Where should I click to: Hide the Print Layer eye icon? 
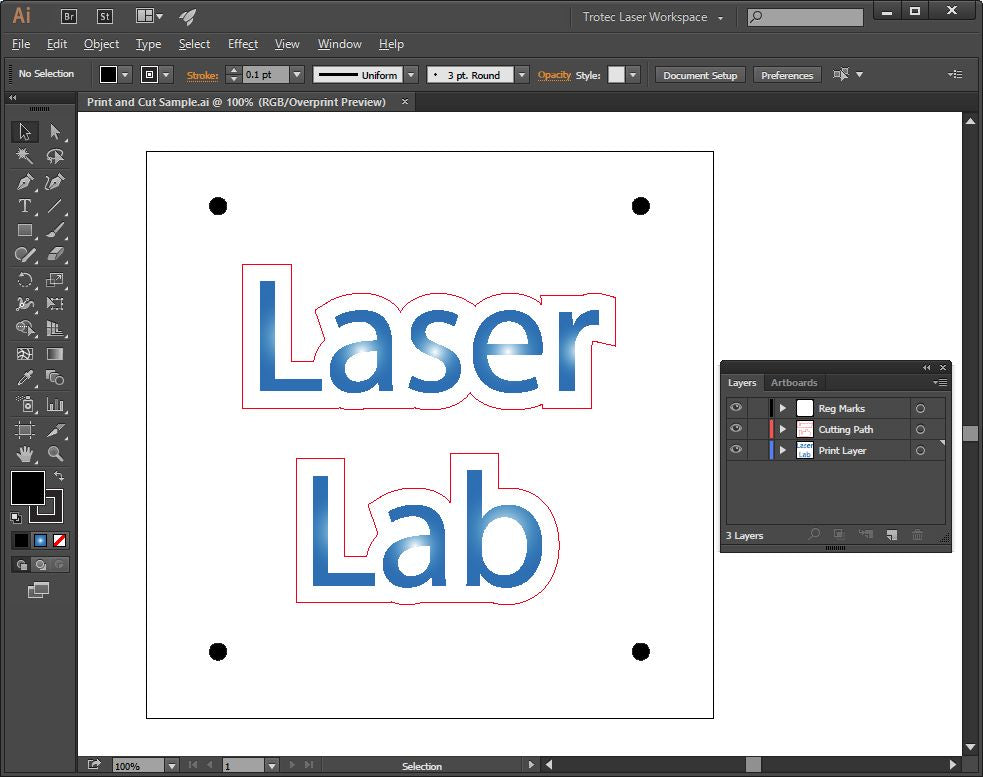(x=736, y=450)
